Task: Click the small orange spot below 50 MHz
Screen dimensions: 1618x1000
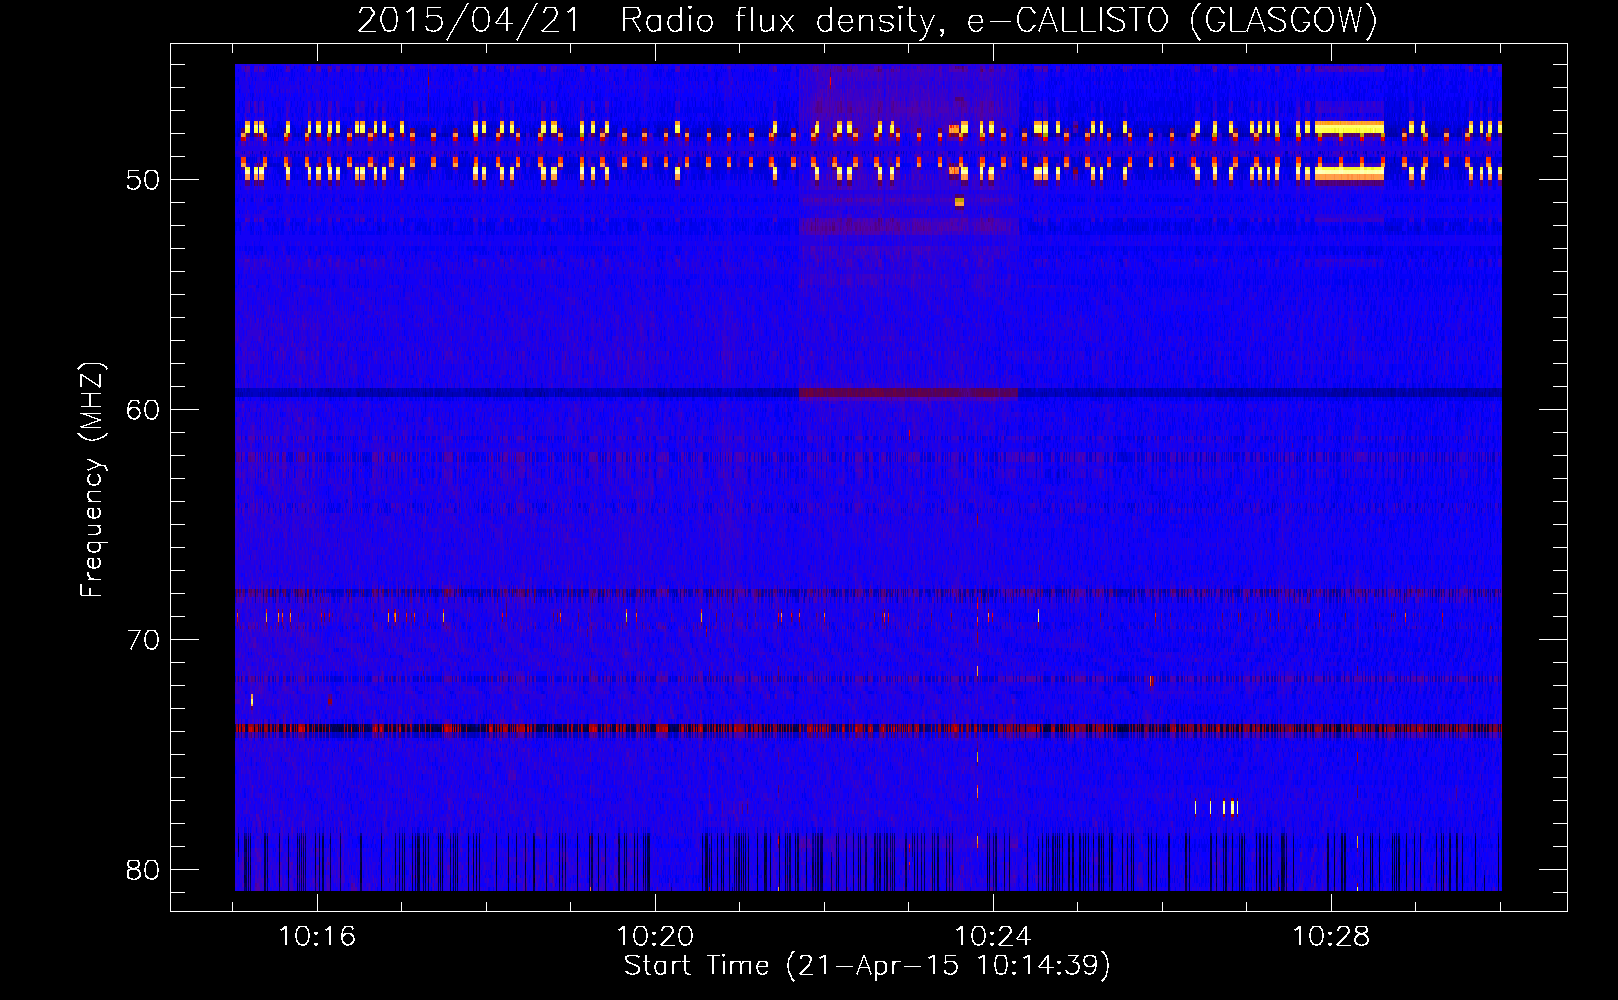Action: 959,202
